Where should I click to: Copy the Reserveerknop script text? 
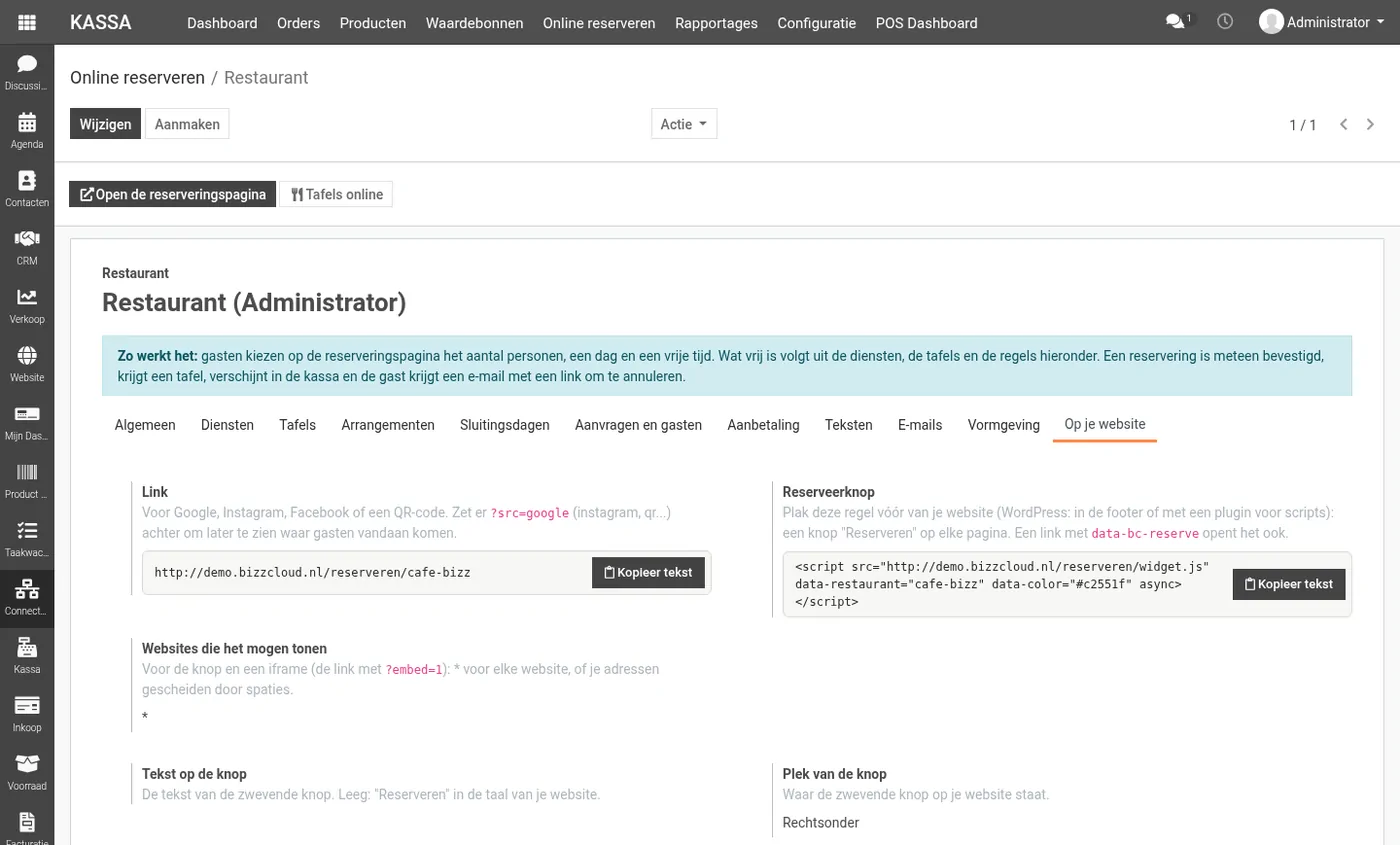[1289, 584]
